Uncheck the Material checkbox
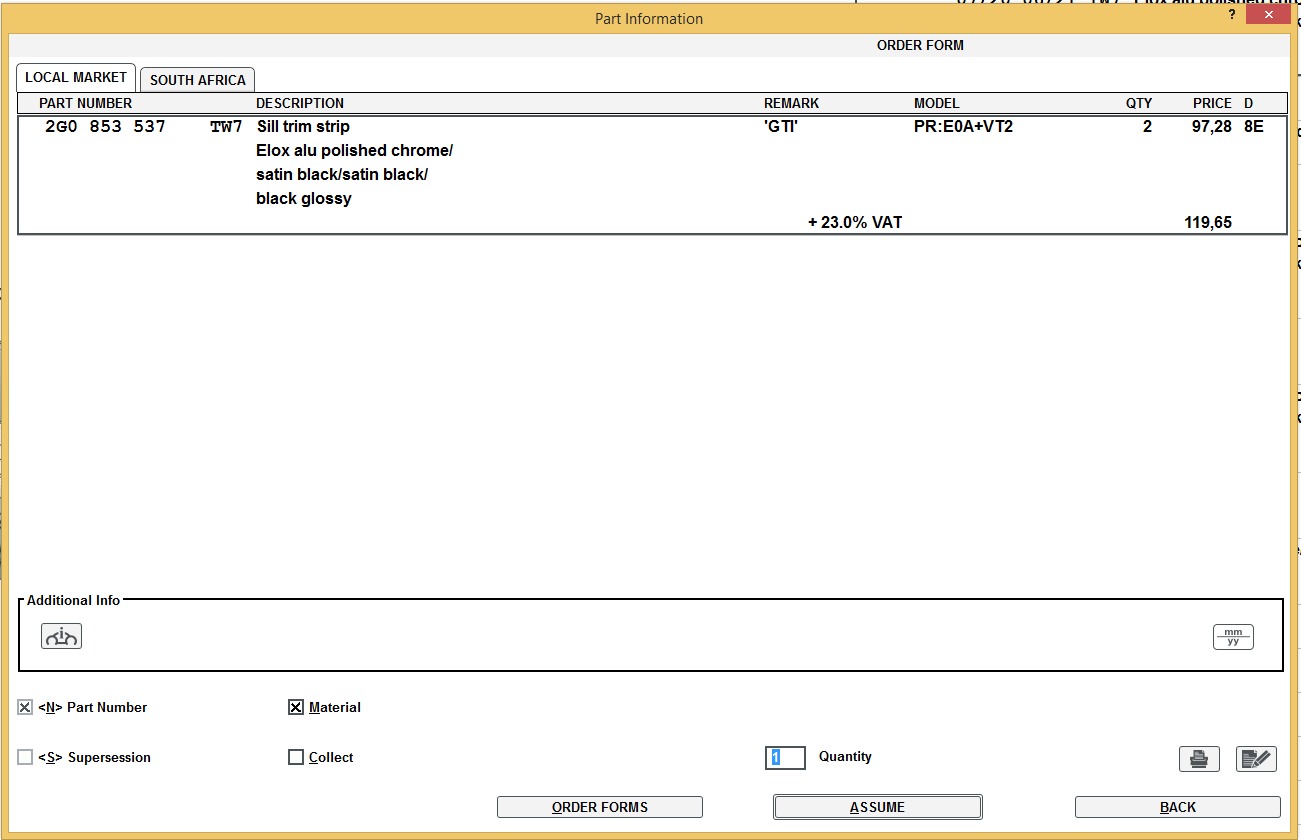 pyautogui.click(x=295, y=707)
